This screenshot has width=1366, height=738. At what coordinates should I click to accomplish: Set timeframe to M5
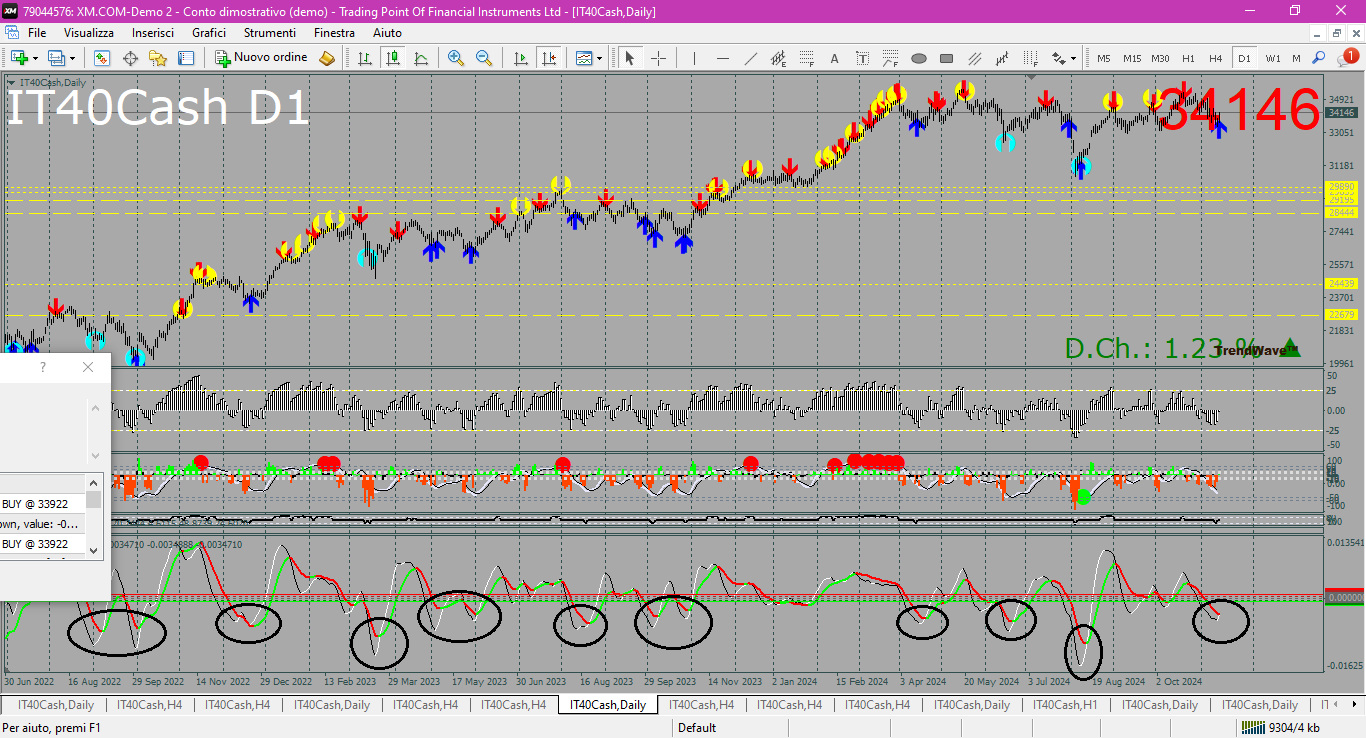point(1104,58)
